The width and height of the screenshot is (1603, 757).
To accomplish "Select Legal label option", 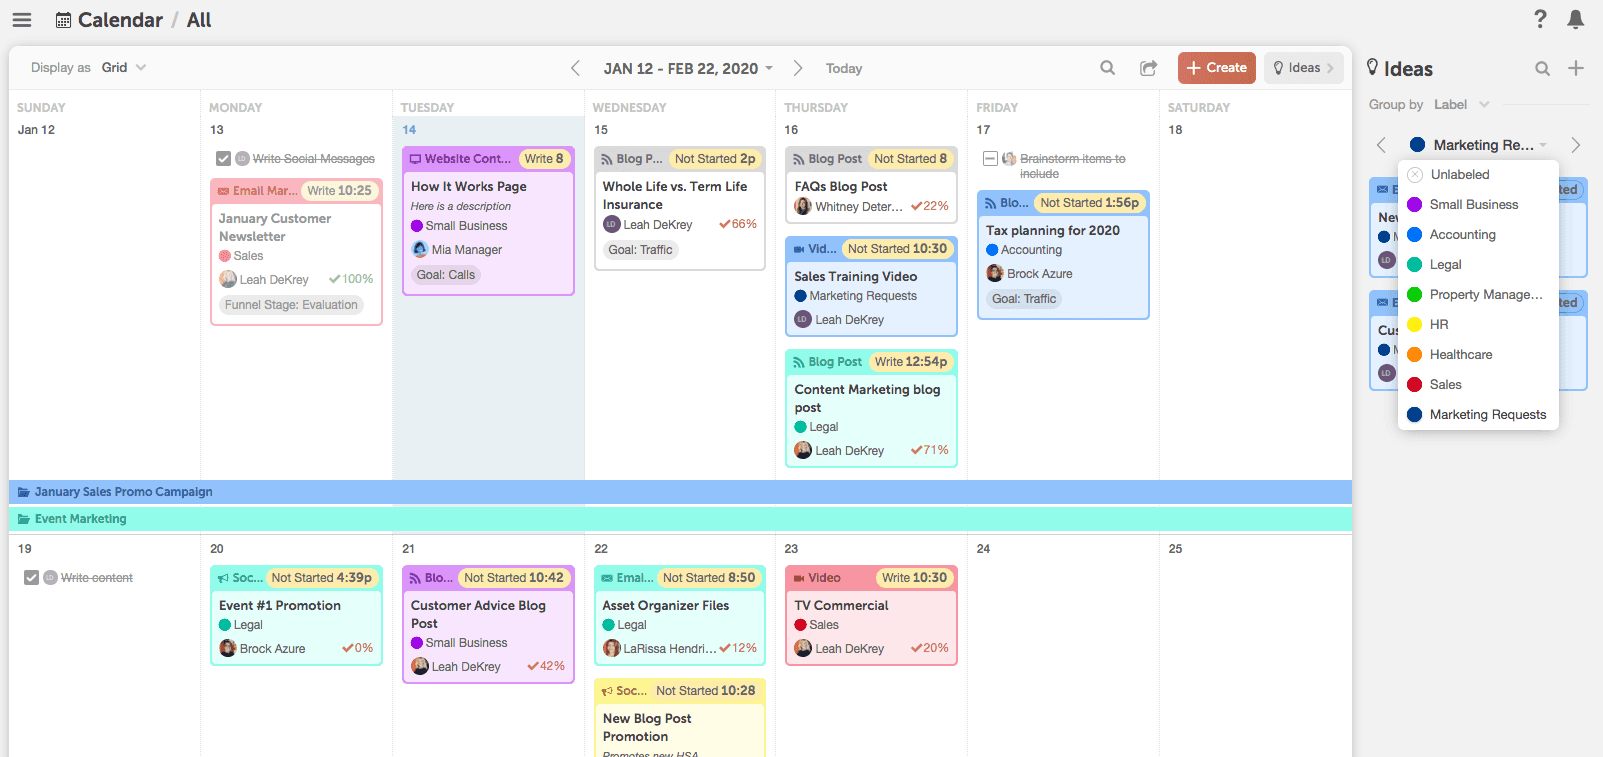I will [x=1478, y=264].
